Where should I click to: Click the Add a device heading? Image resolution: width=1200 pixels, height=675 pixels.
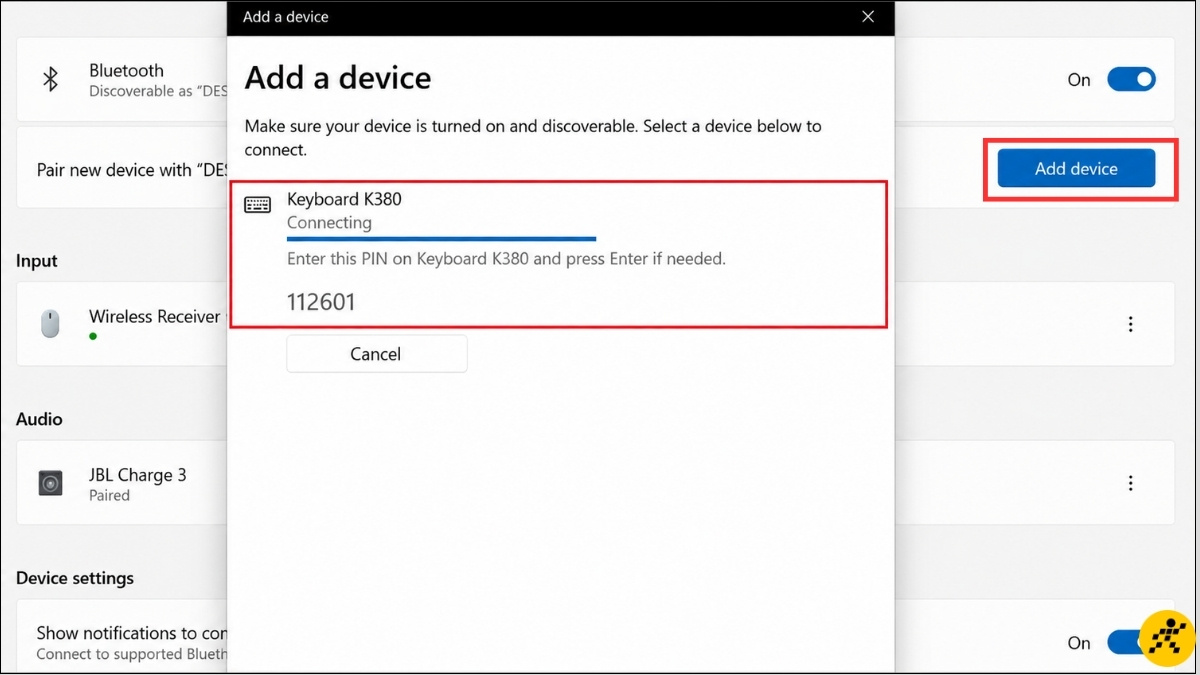[x=338, y=78]
